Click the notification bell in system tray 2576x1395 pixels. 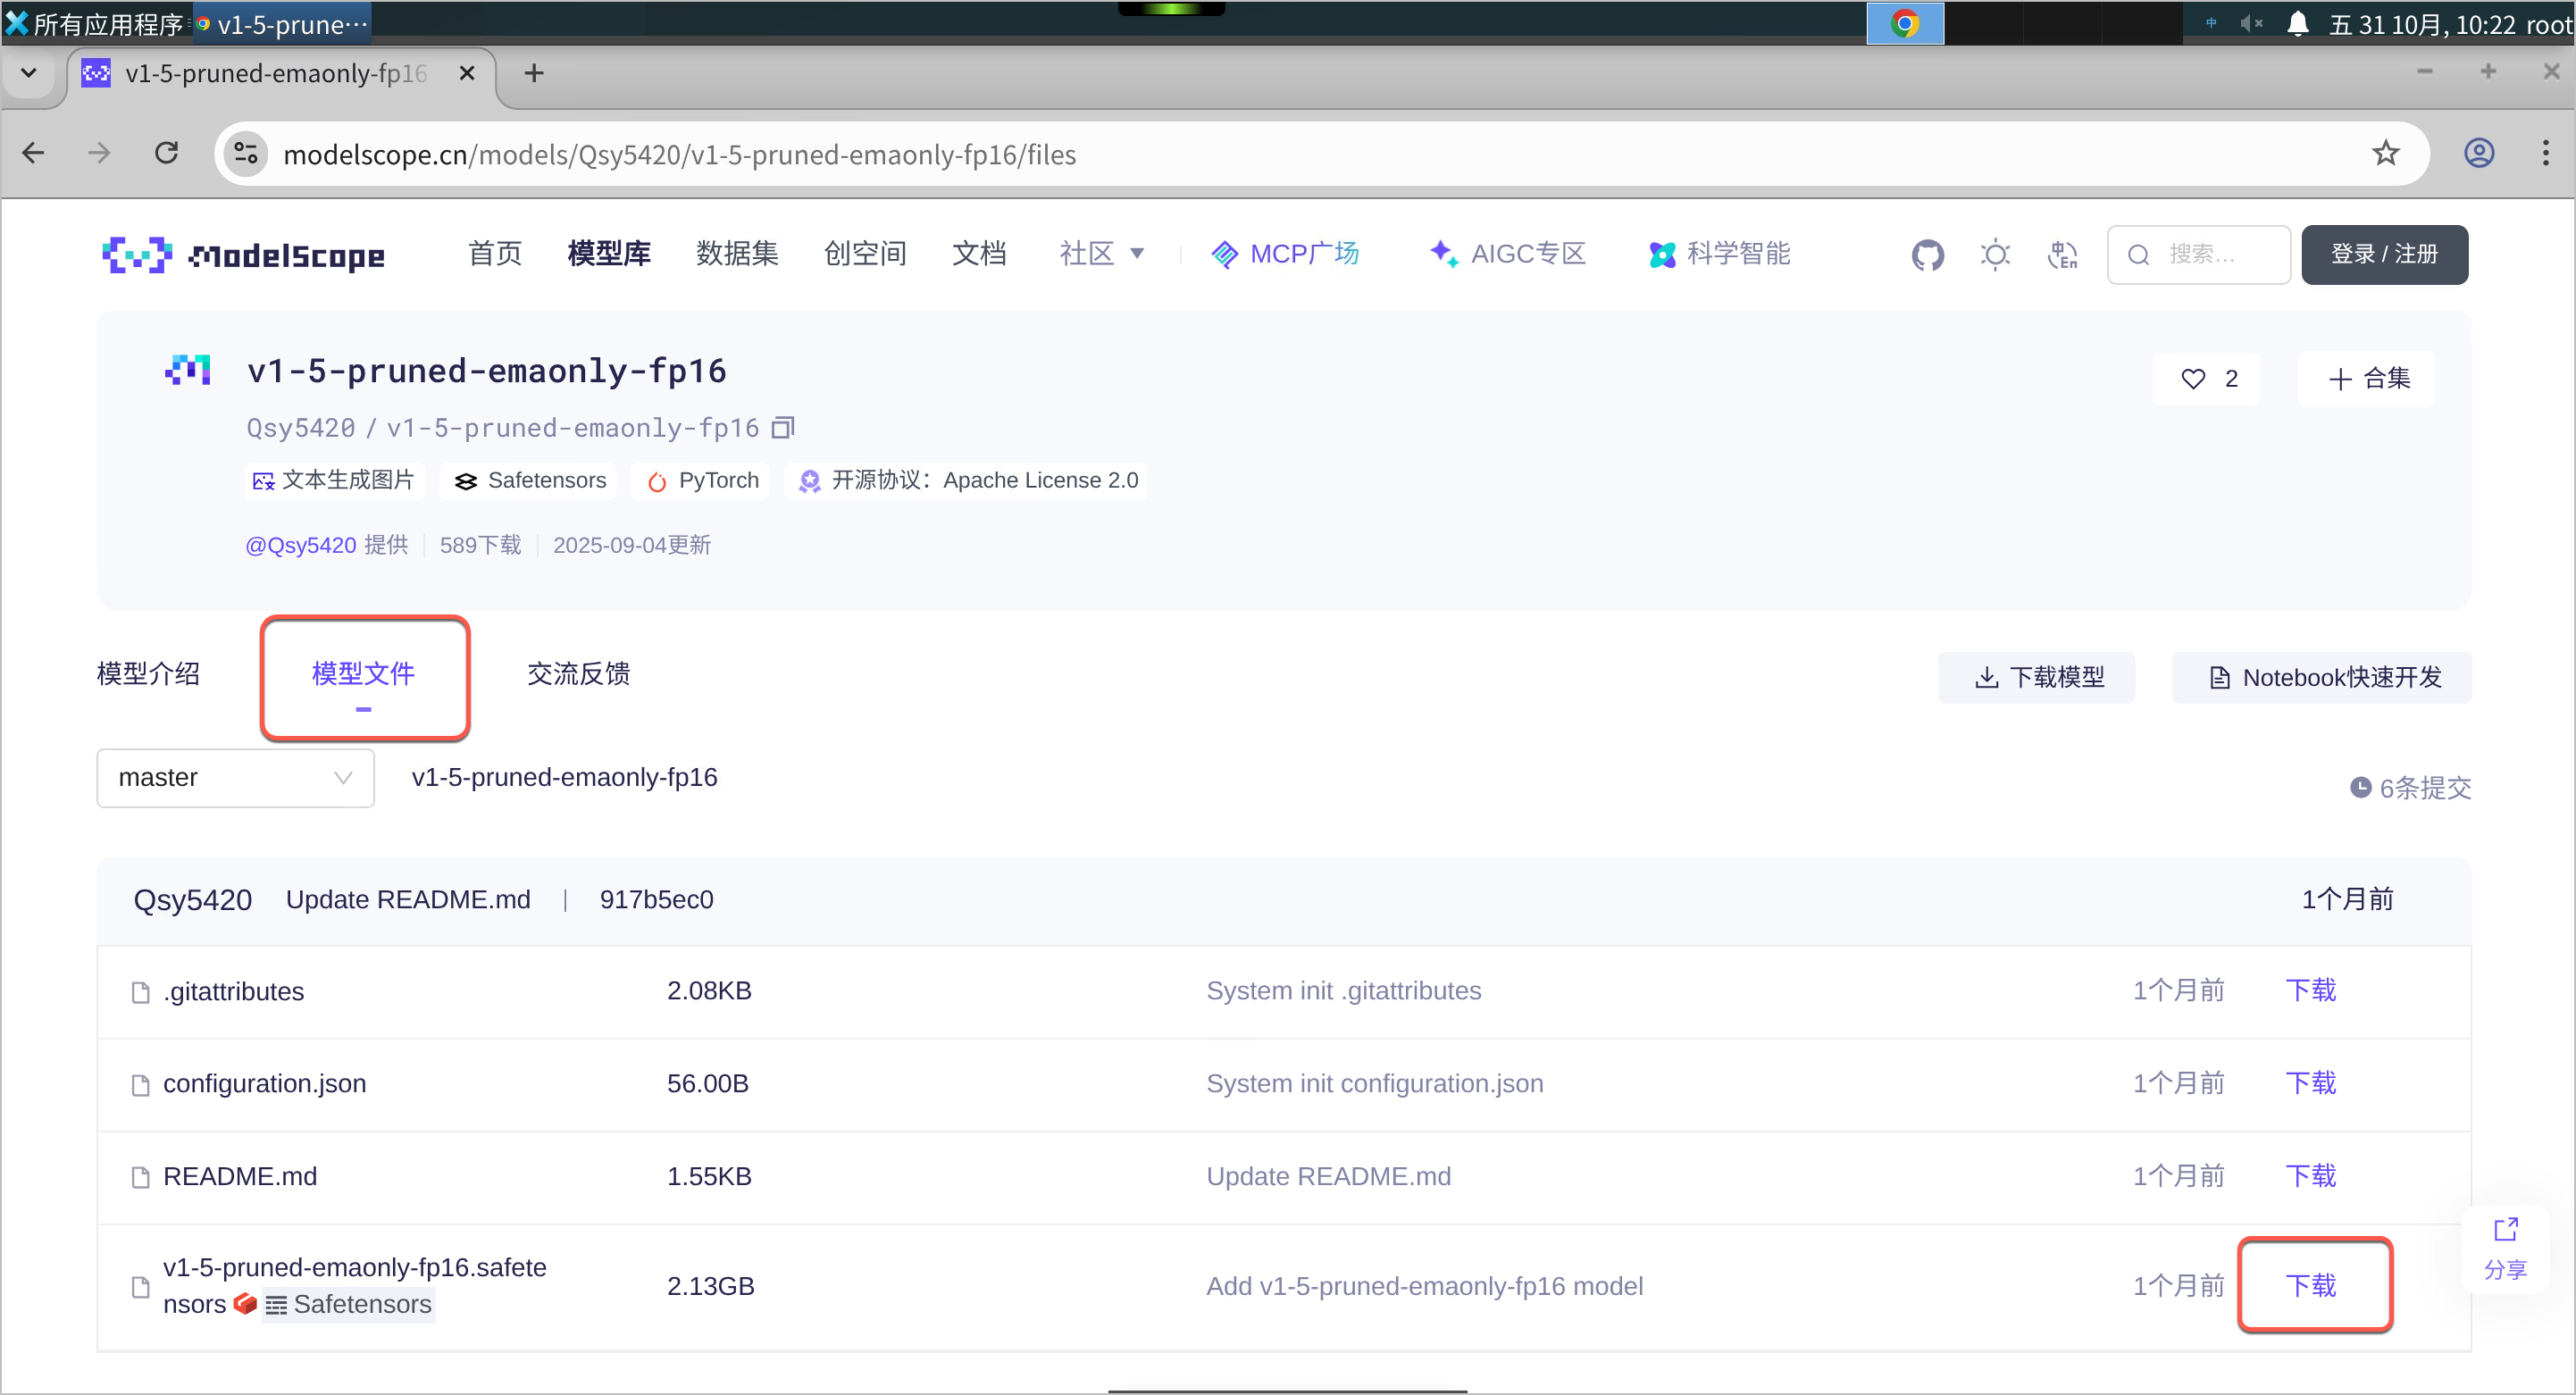2297,23
